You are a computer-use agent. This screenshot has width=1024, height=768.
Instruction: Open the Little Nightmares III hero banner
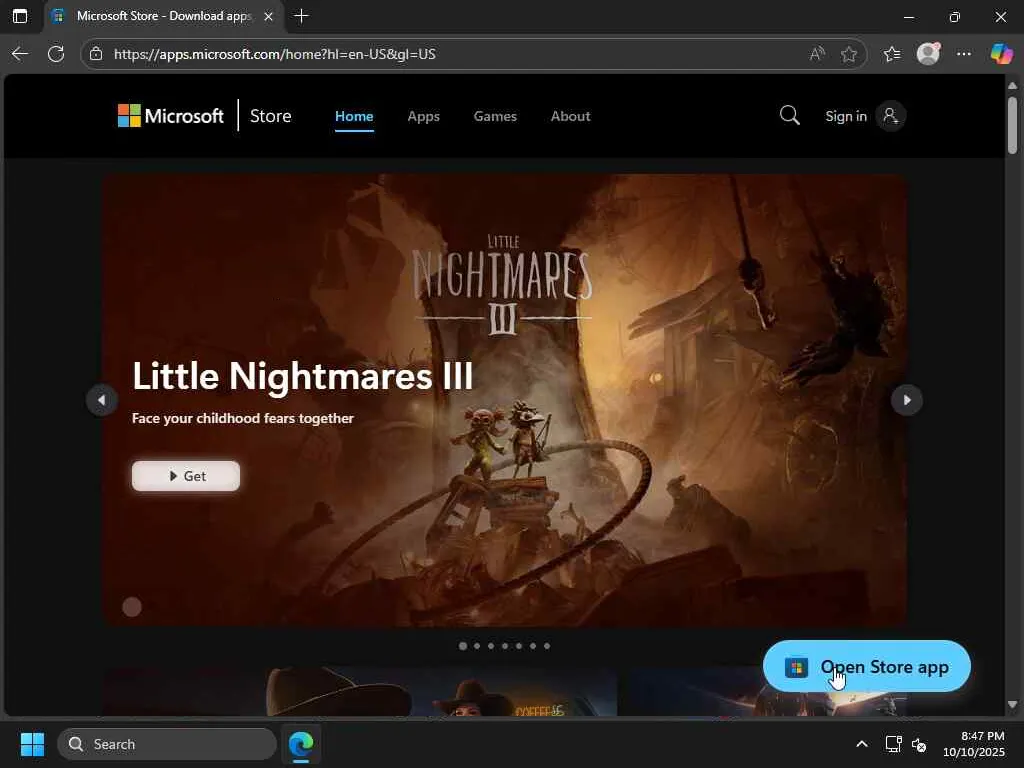tap(504, 400)
